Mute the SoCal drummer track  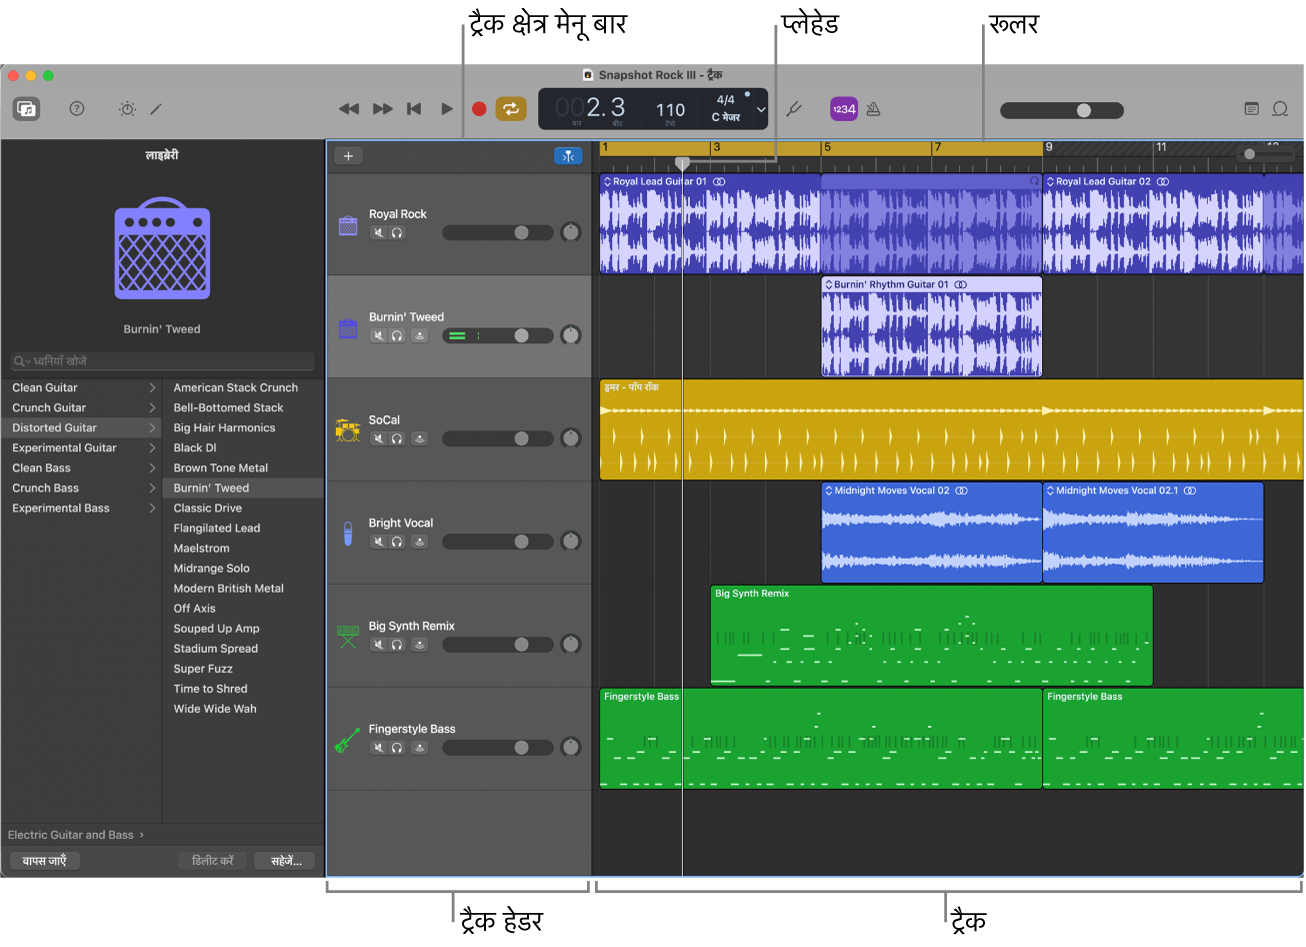tap(379, 439)
